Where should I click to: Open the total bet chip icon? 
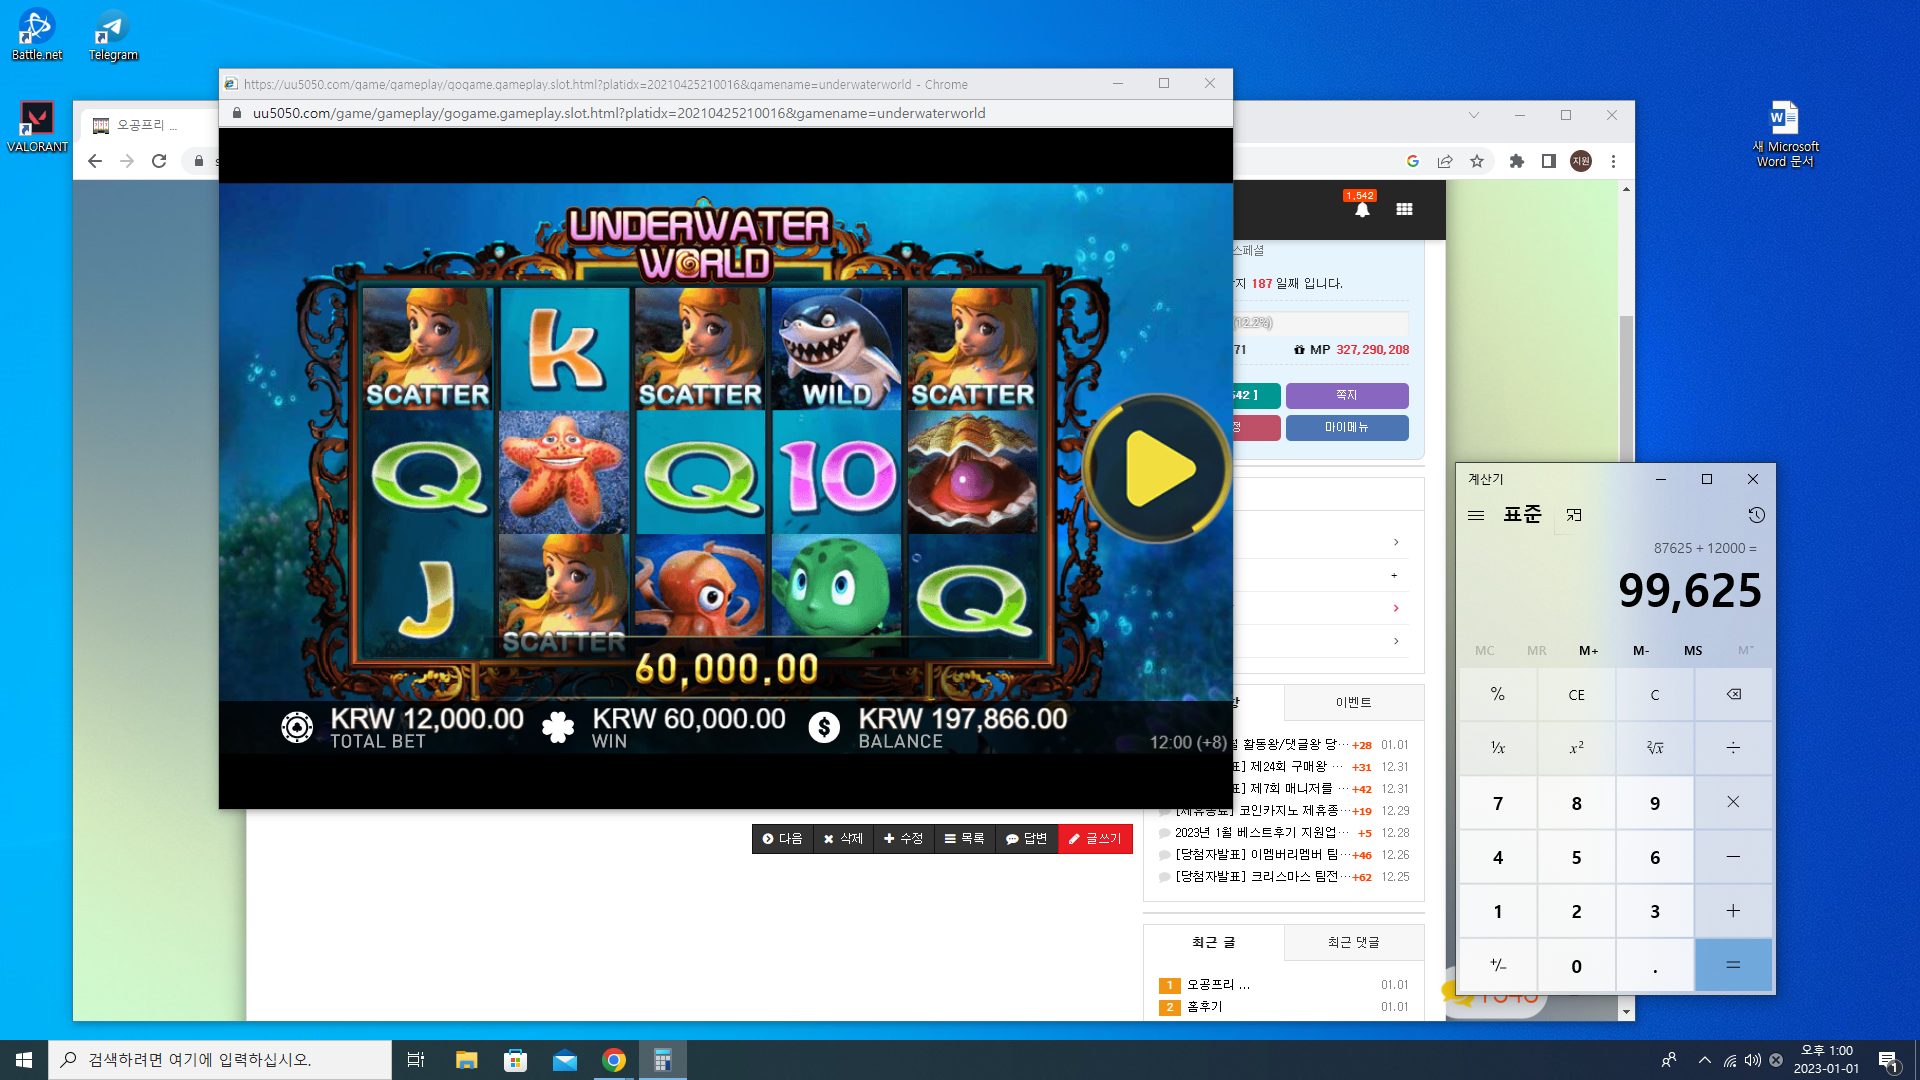(x=297, y=727)
